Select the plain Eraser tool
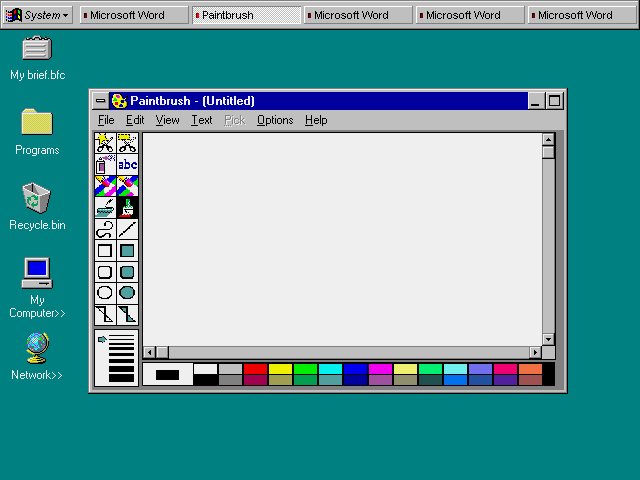Screen dimensions: 640x480 tap(127, 186)
